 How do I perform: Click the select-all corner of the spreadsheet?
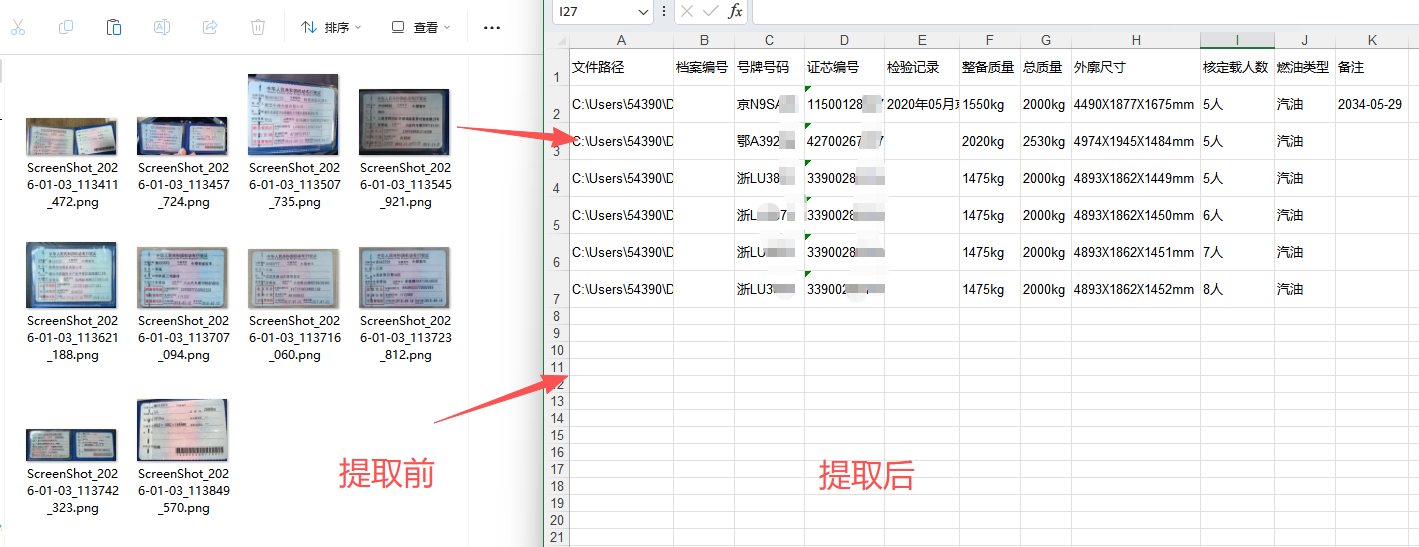tap(557, 40)
